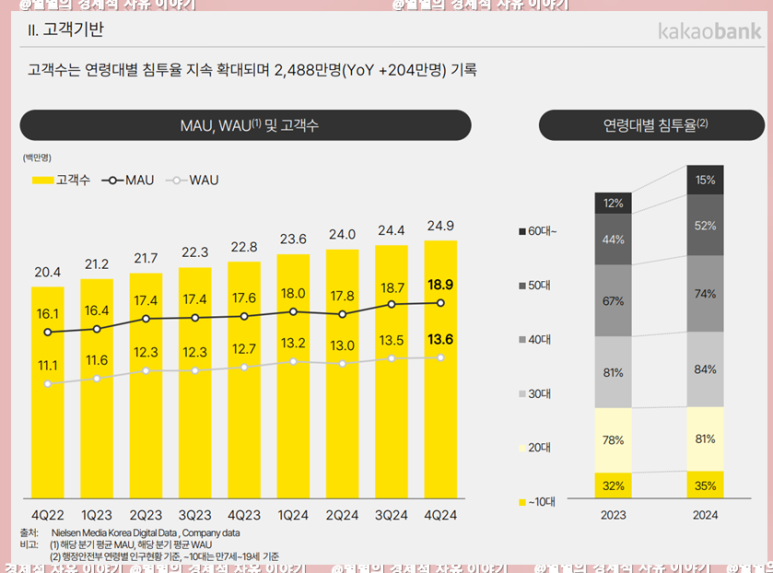Click the 4Q23 axis label
The width and height of the screenshot is (773, 573).
(244, 515)
